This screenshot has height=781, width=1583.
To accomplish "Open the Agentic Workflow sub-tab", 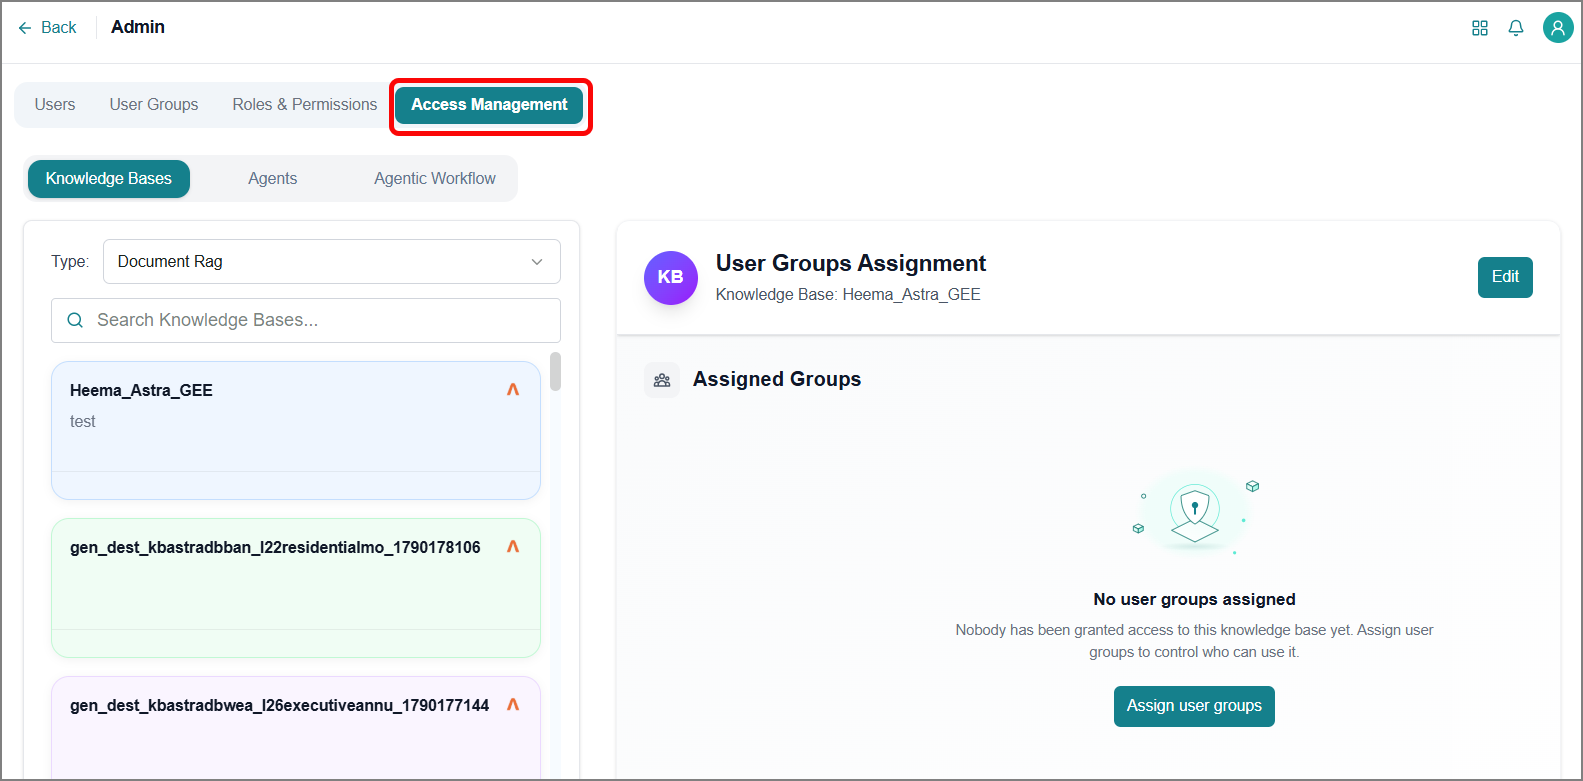I will (435, 179).
